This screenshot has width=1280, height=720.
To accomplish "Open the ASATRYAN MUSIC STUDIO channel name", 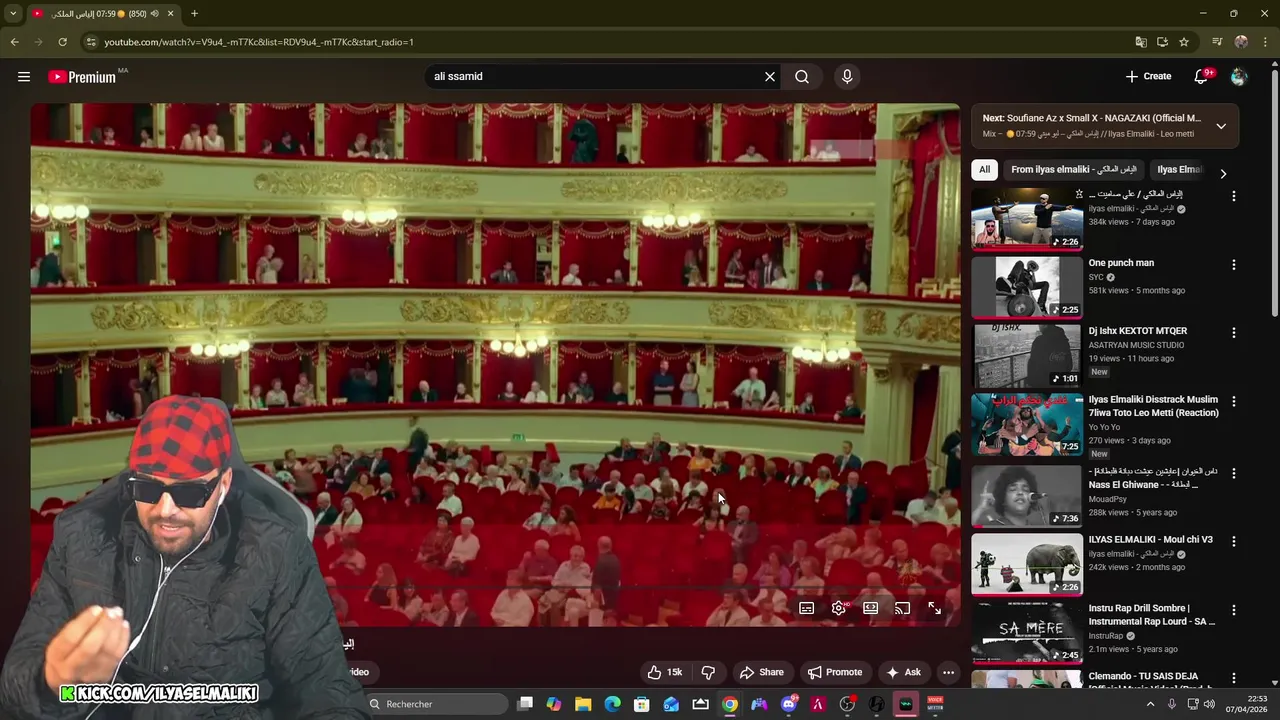I will point(1136,345).
